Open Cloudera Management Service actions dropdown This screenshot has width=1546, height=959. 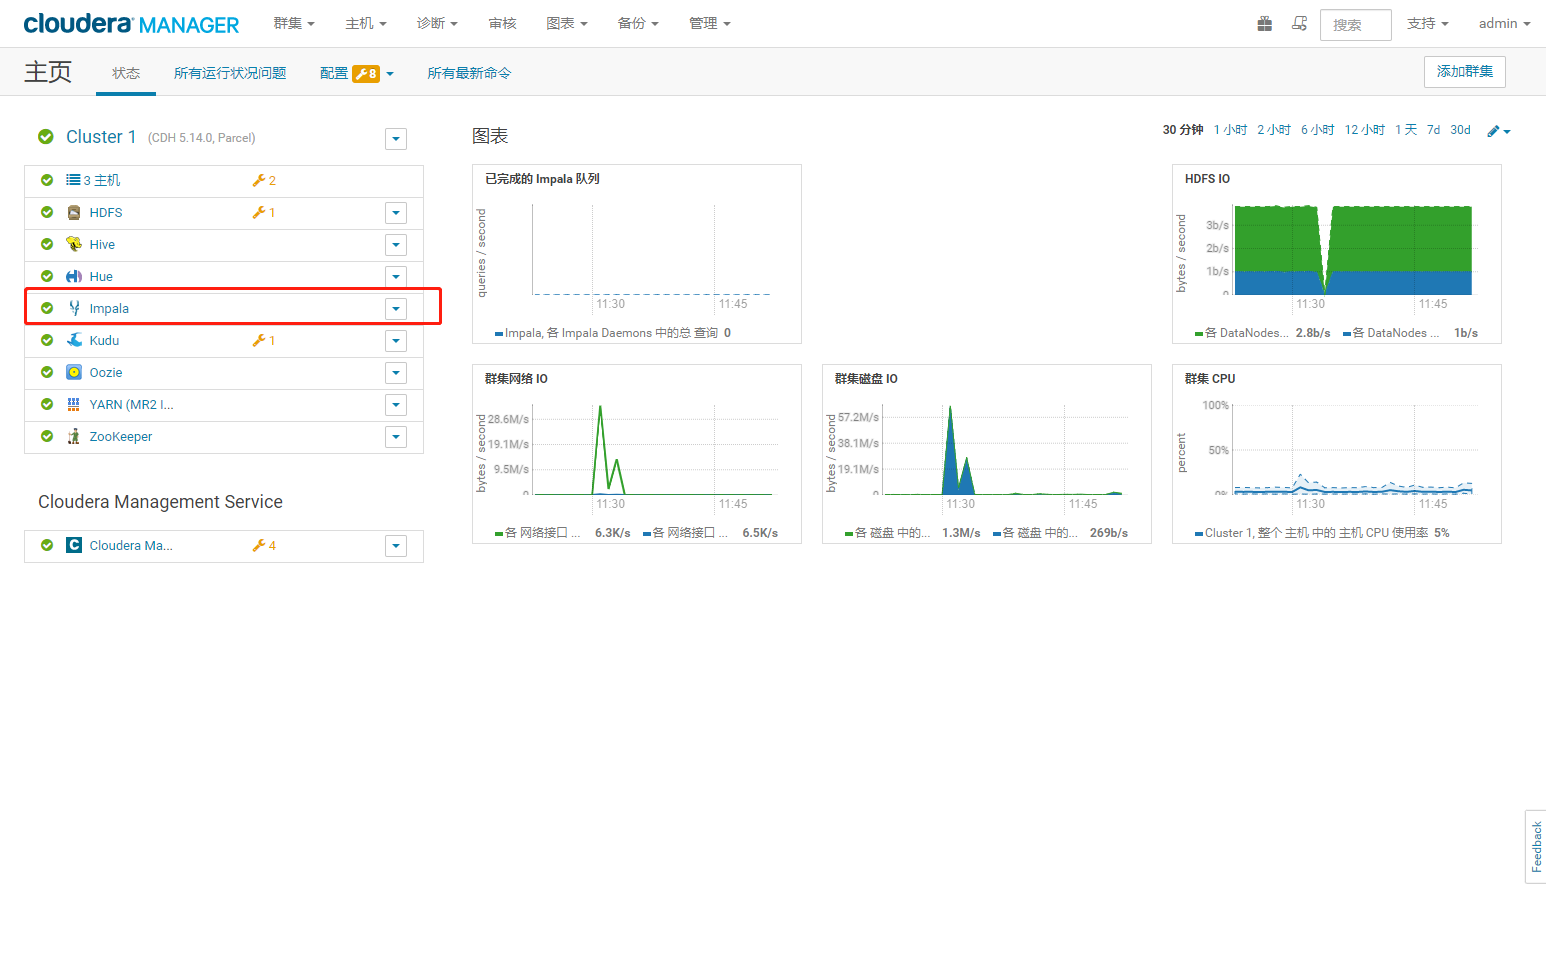[396, 546]
